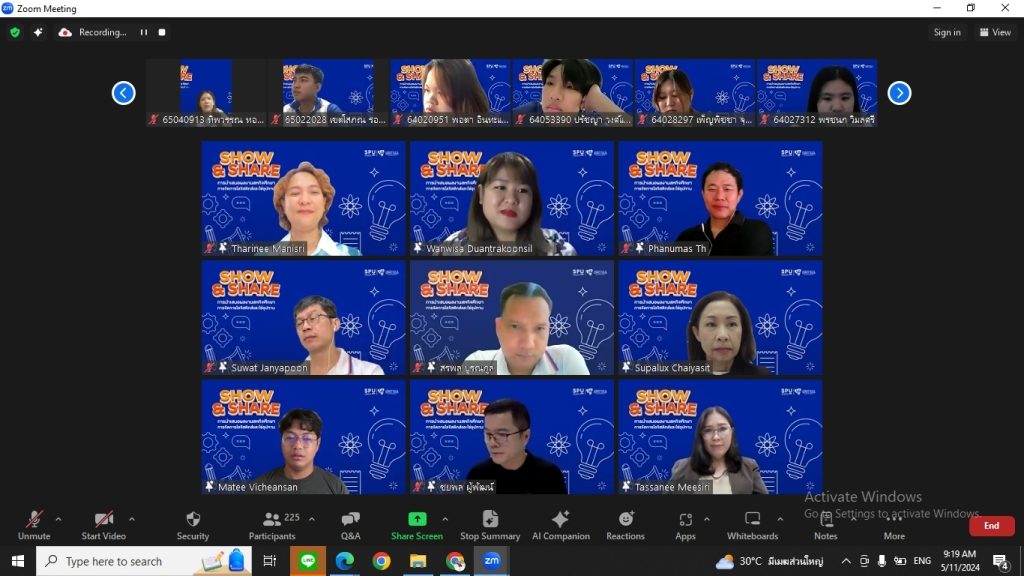Select participant thumbnail 65022028

tap(328, 93)
